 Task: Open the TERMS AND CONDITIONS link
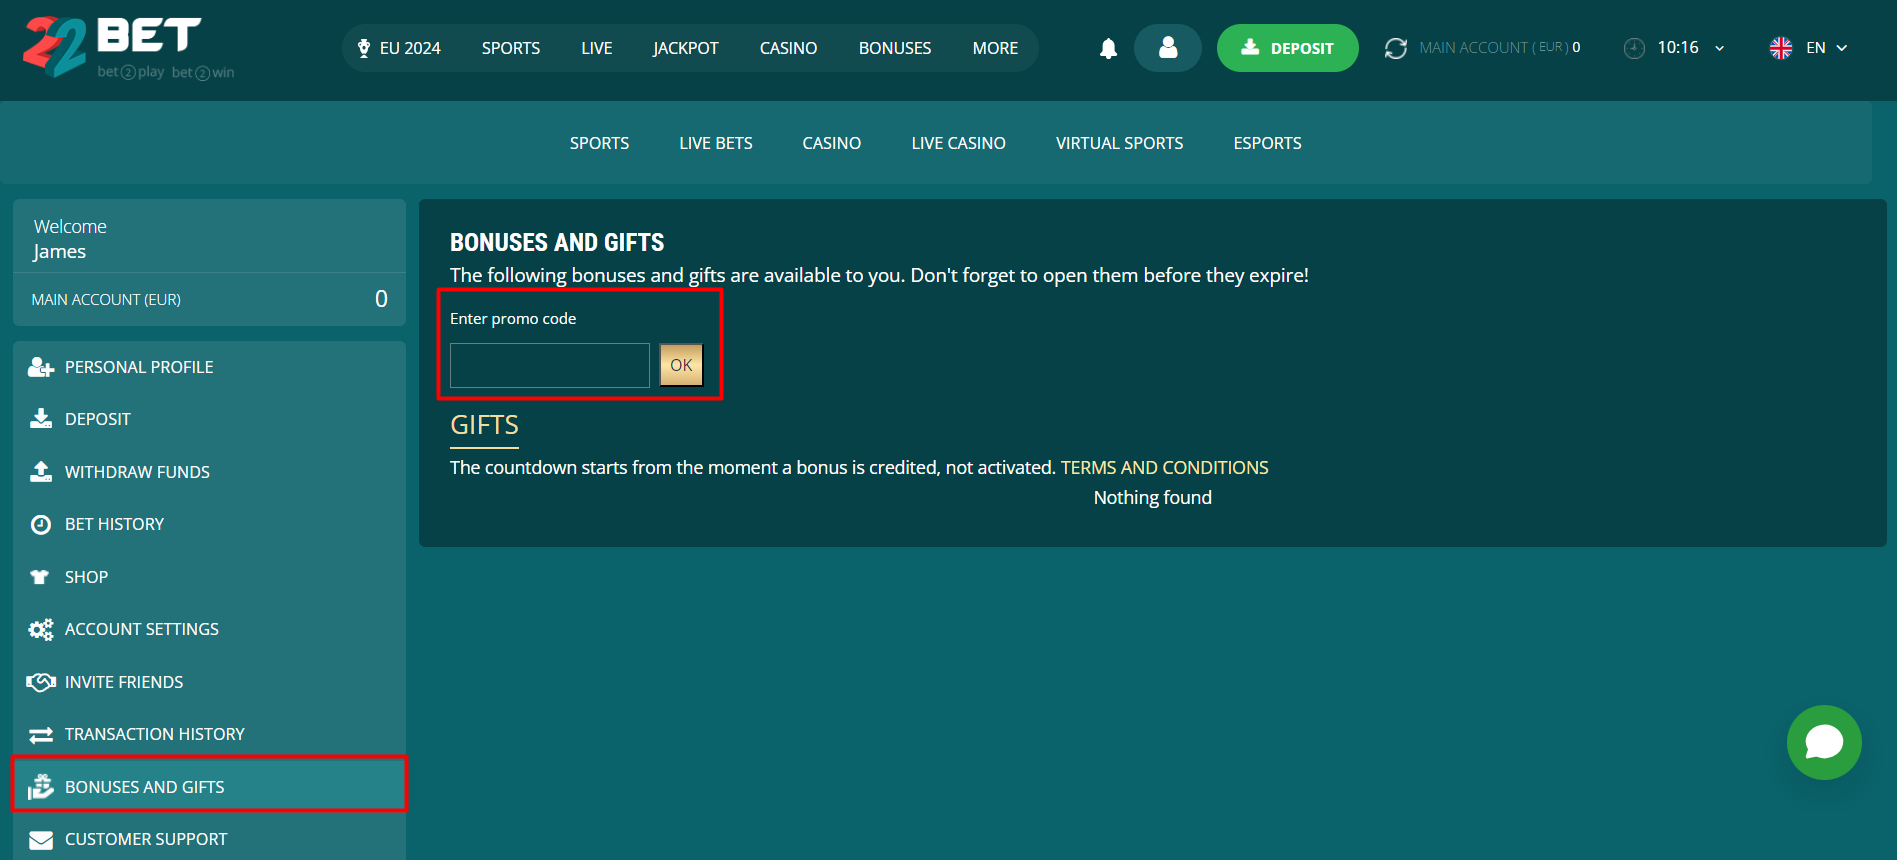pyautogui.click(x=1164, y=468)
